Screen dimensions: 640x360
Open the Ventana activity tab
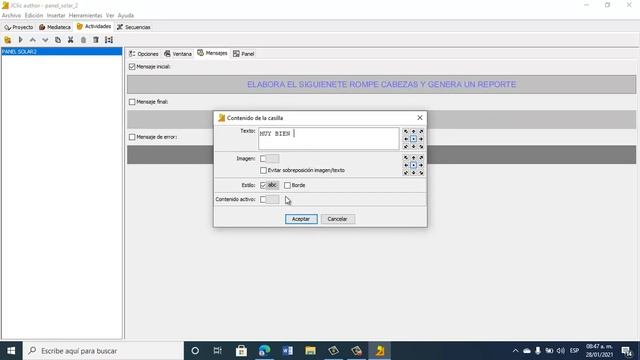pos(178,54)
